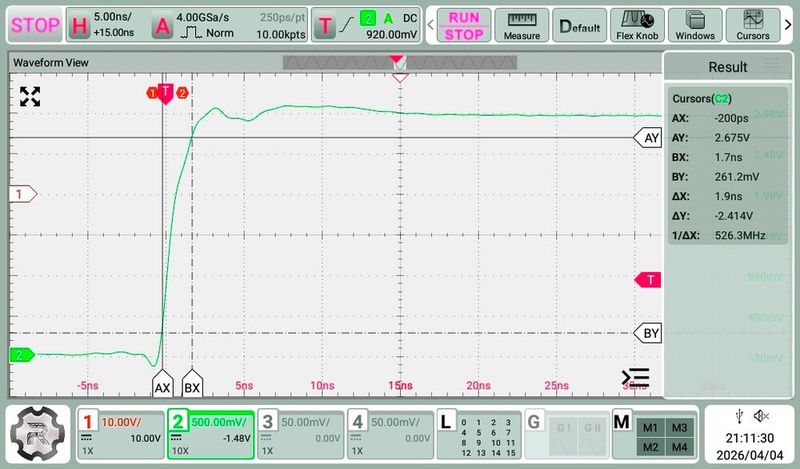Open the Result panel menu icon
800x469 pixels.
pyautogui.click(x=771, y=64)
